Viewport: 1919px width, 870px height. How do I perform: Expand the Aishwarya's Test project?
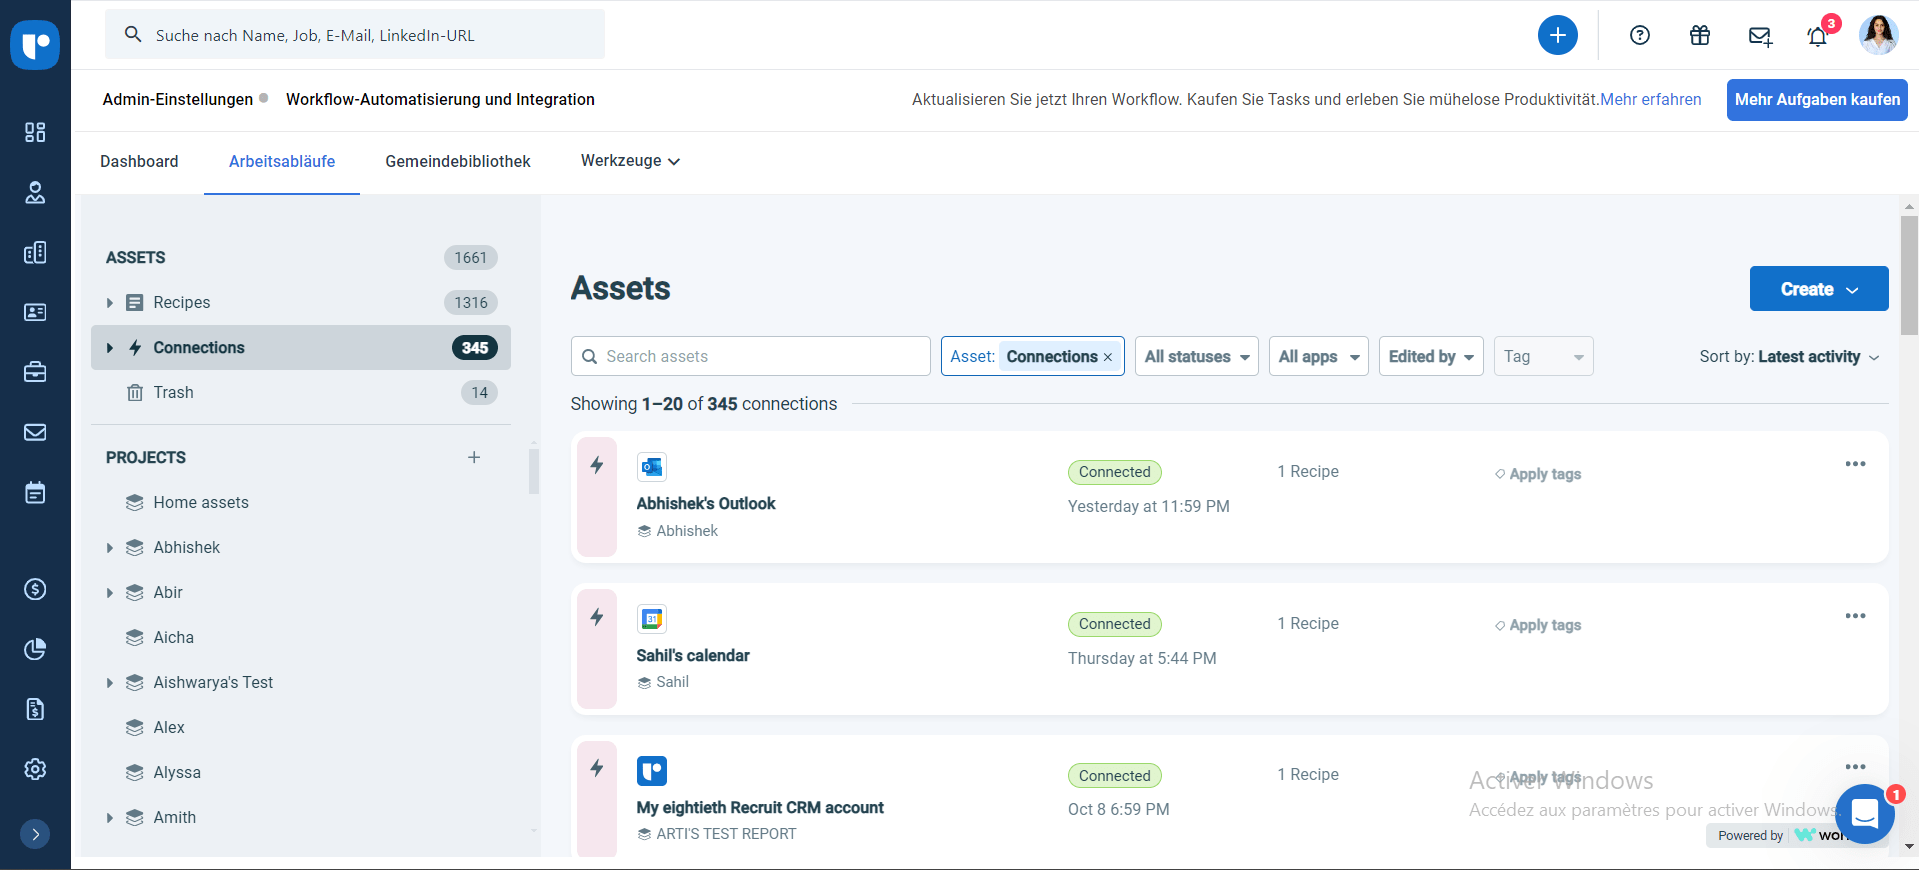[110, 683]
